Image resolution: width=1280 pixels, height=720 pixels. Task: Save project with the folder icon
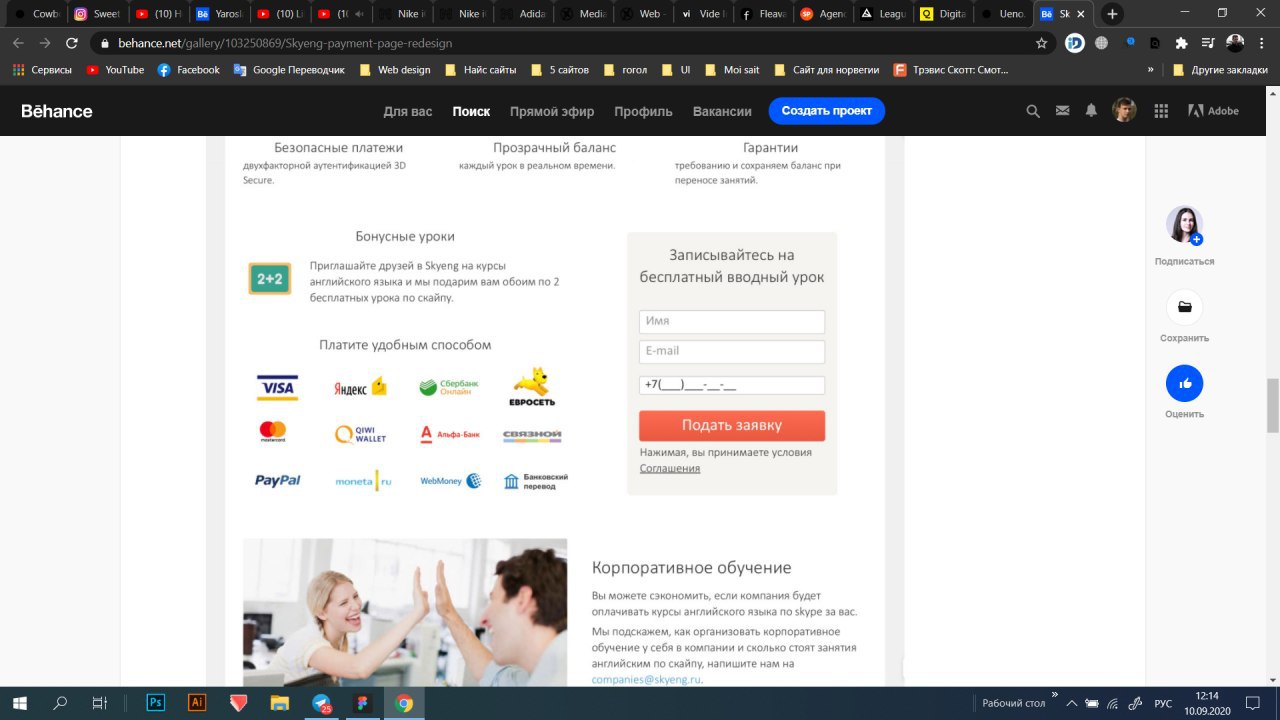point(1185,307)
